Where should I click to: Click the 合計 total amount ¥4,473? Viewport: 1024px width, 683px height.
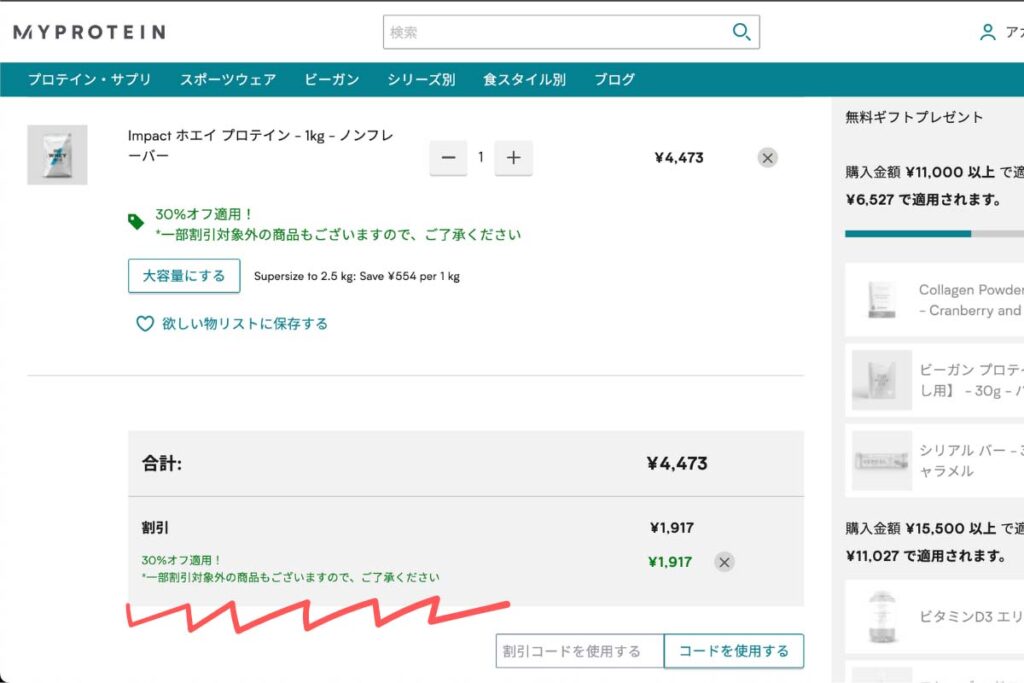tap(677, 464)
